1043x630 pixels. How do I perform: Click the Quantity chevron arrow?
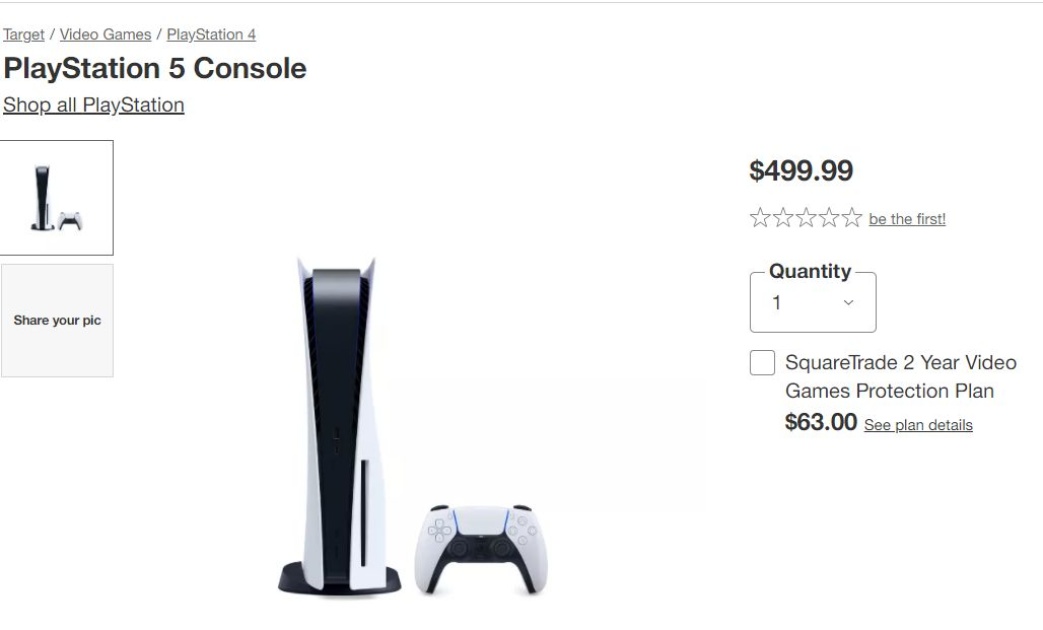click(849, 302)
